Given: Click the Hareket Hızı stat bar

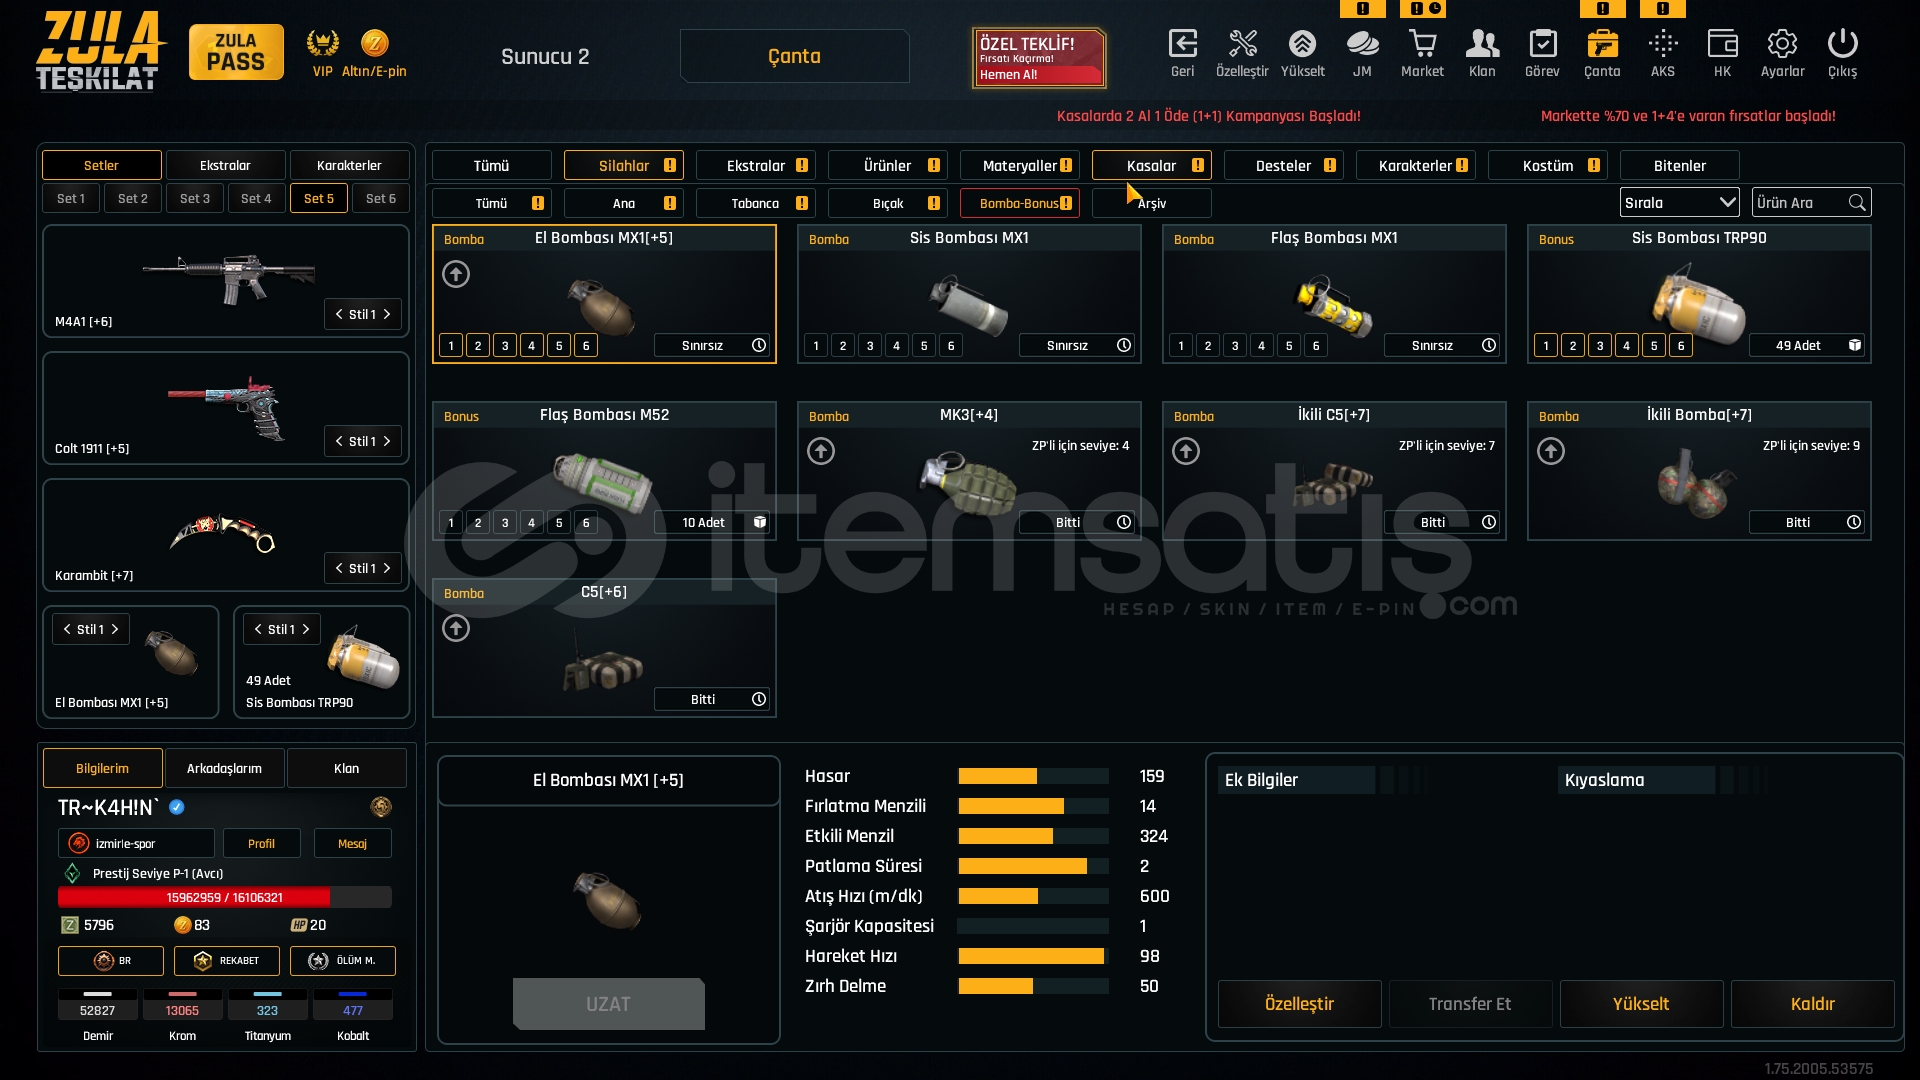Looking at the screenshot, I should coord(1033,956).
